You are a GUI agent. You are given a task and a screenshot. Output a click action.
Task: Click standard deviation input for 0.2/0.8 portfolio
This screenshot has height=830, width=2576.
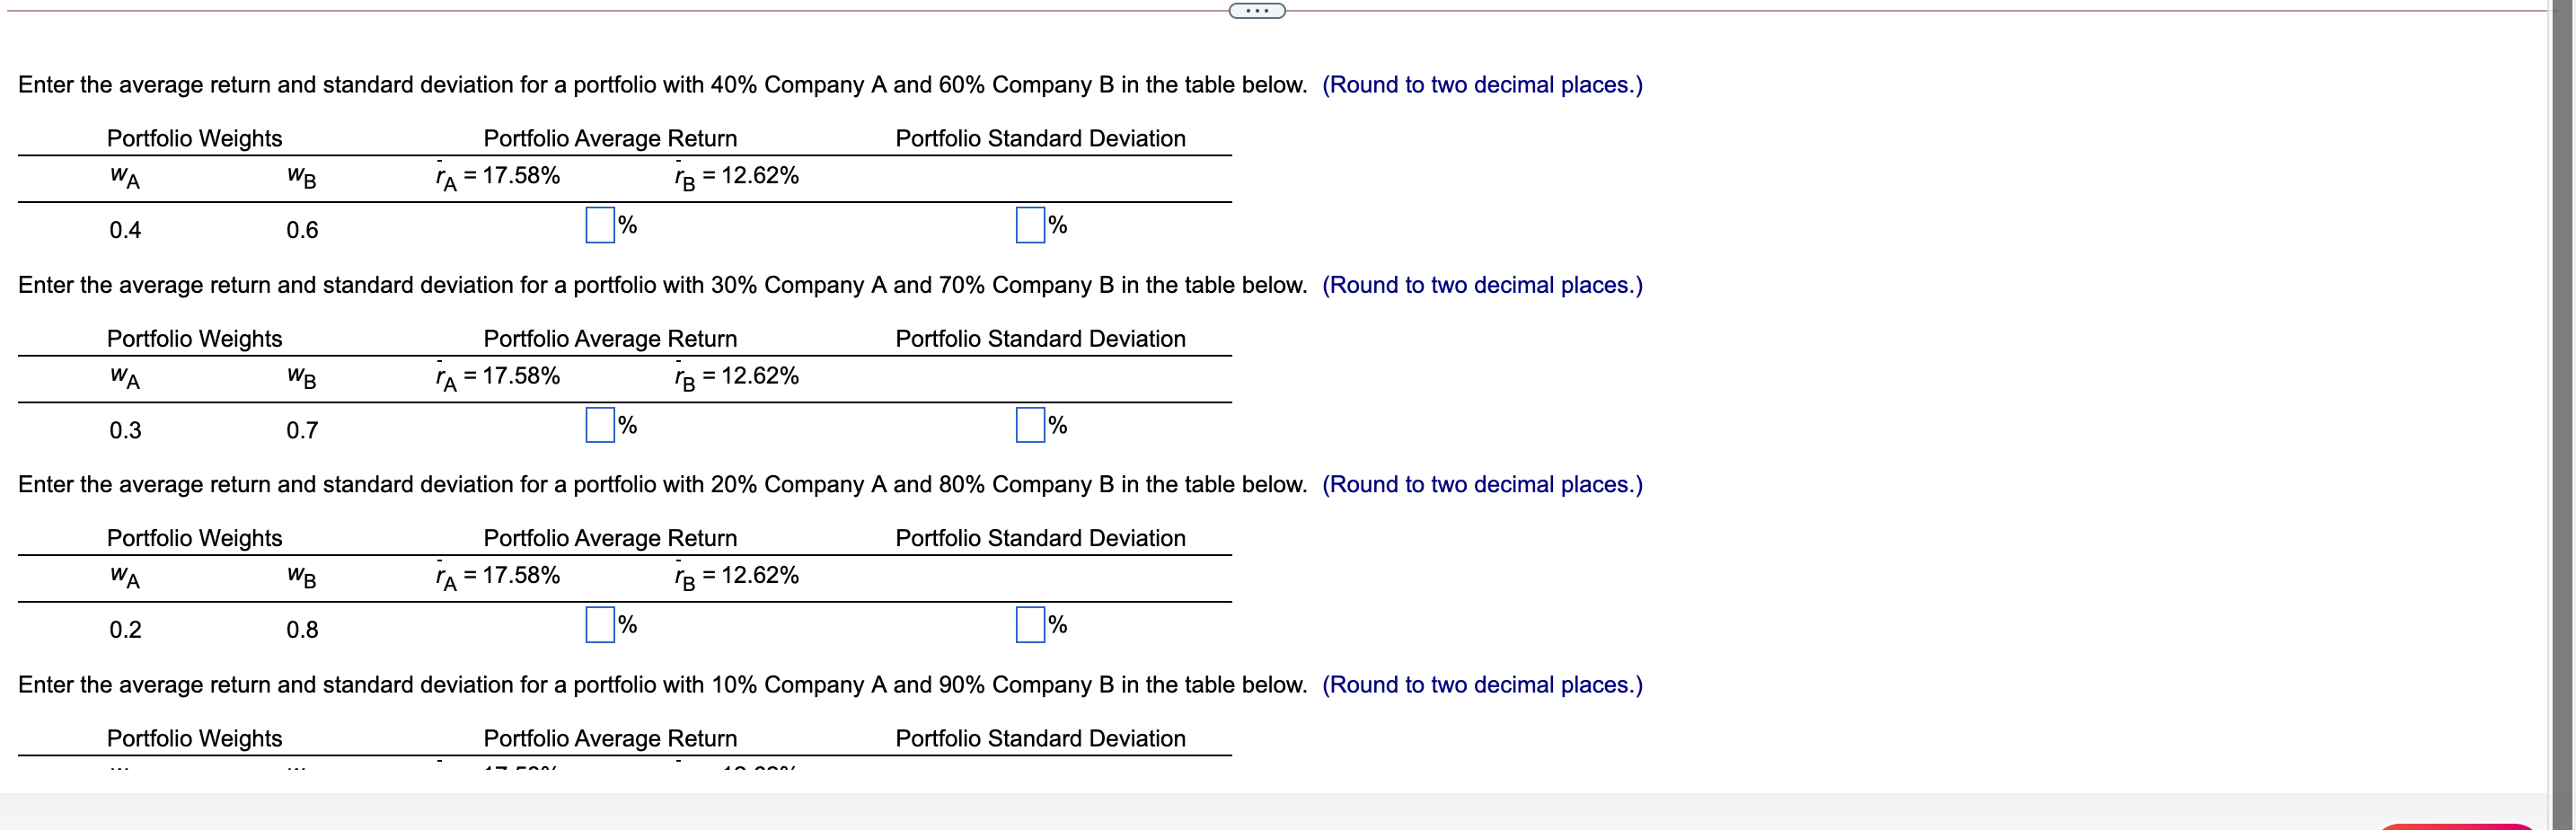click(x=1030, y=625)
